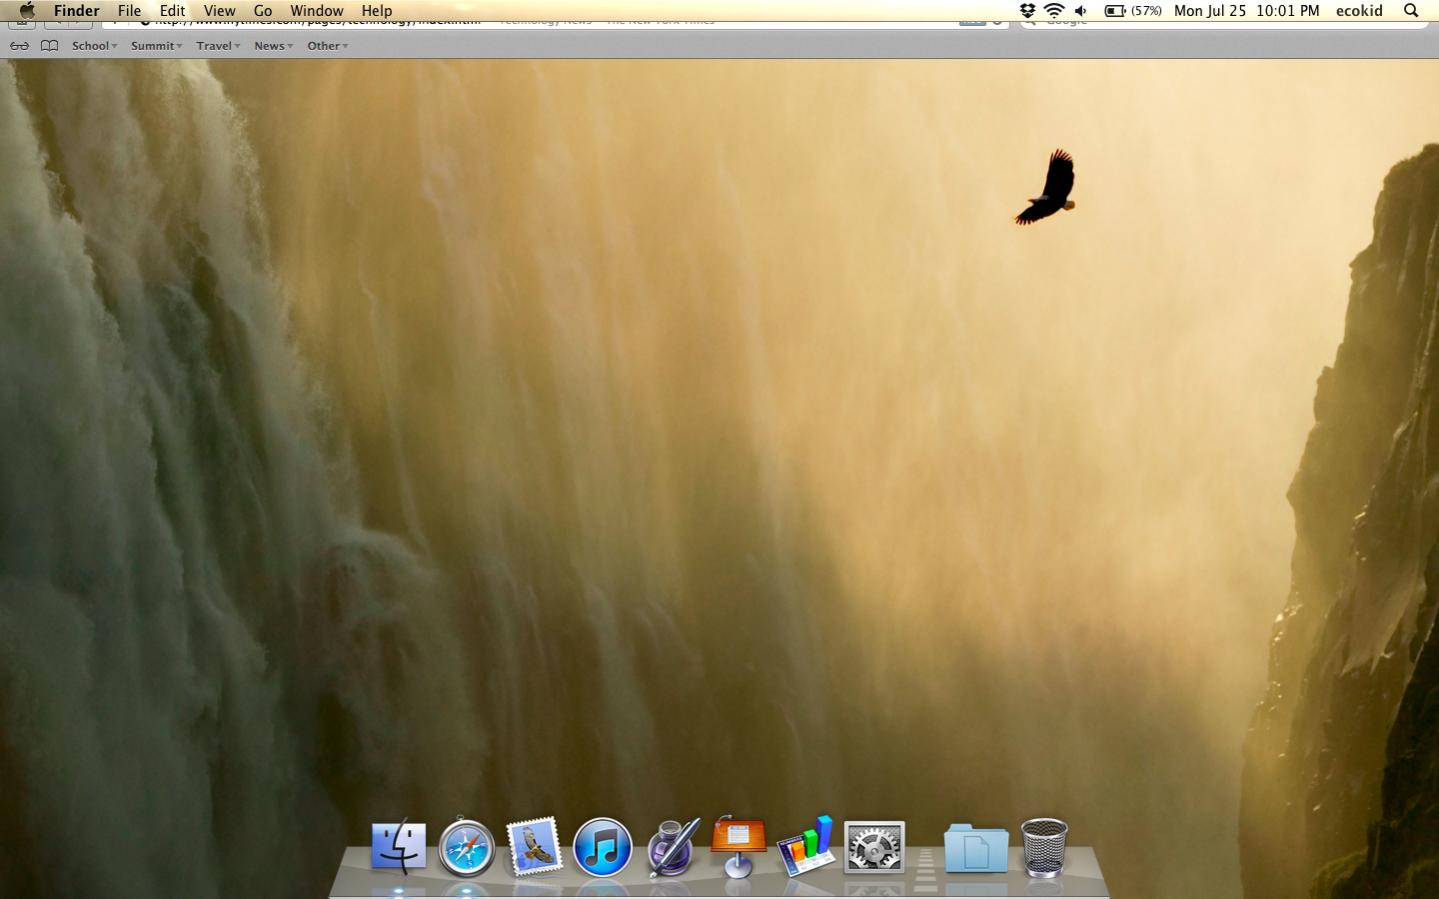
Task: Open the Help menu
Action: tap(377, 10)
